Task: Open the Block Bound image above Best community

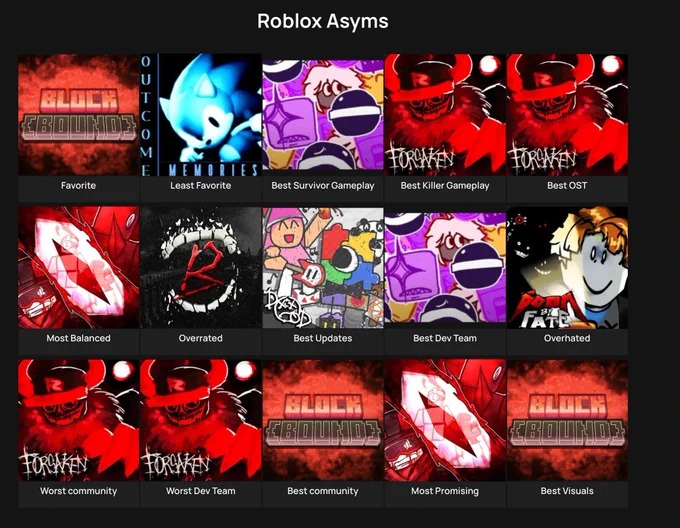Action: (323, 420)
